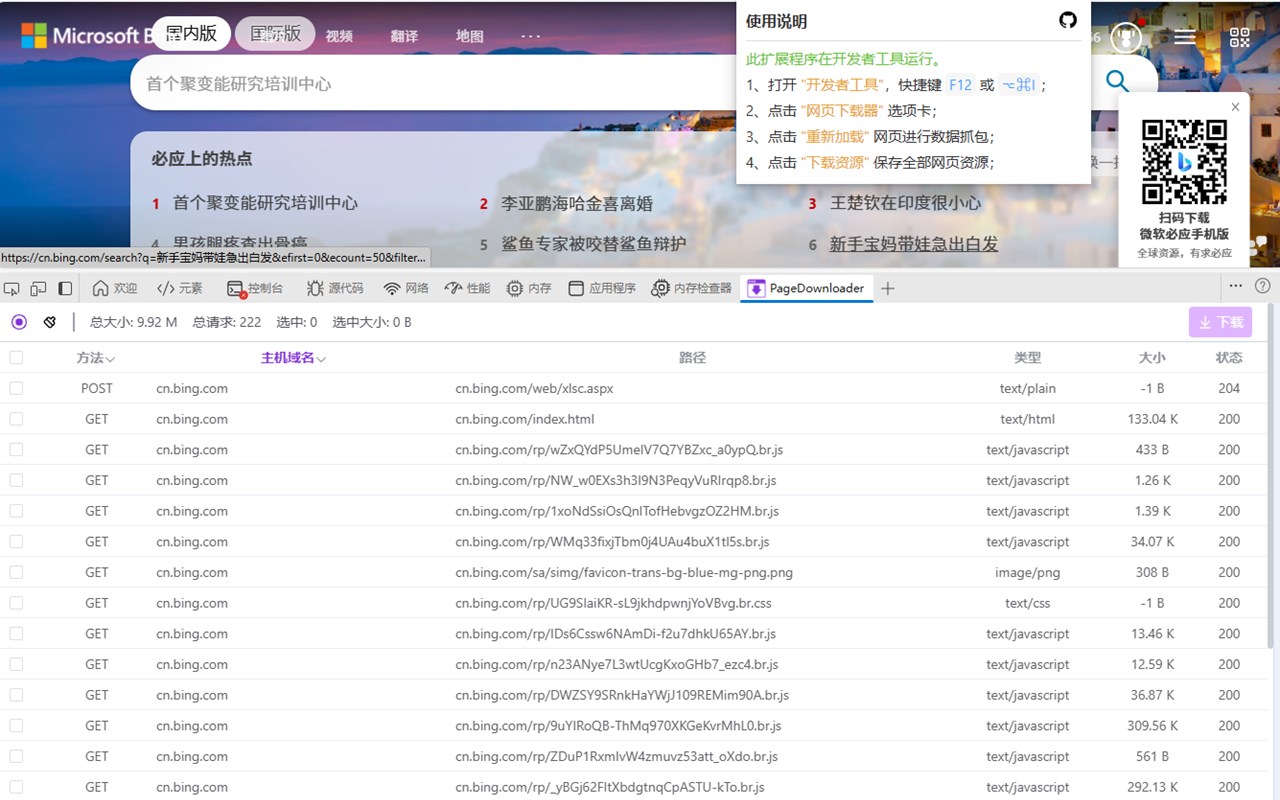Screen dimensions: 1280x800
Task: Open the rewards trophy icon
Action: pos(1126,37)
